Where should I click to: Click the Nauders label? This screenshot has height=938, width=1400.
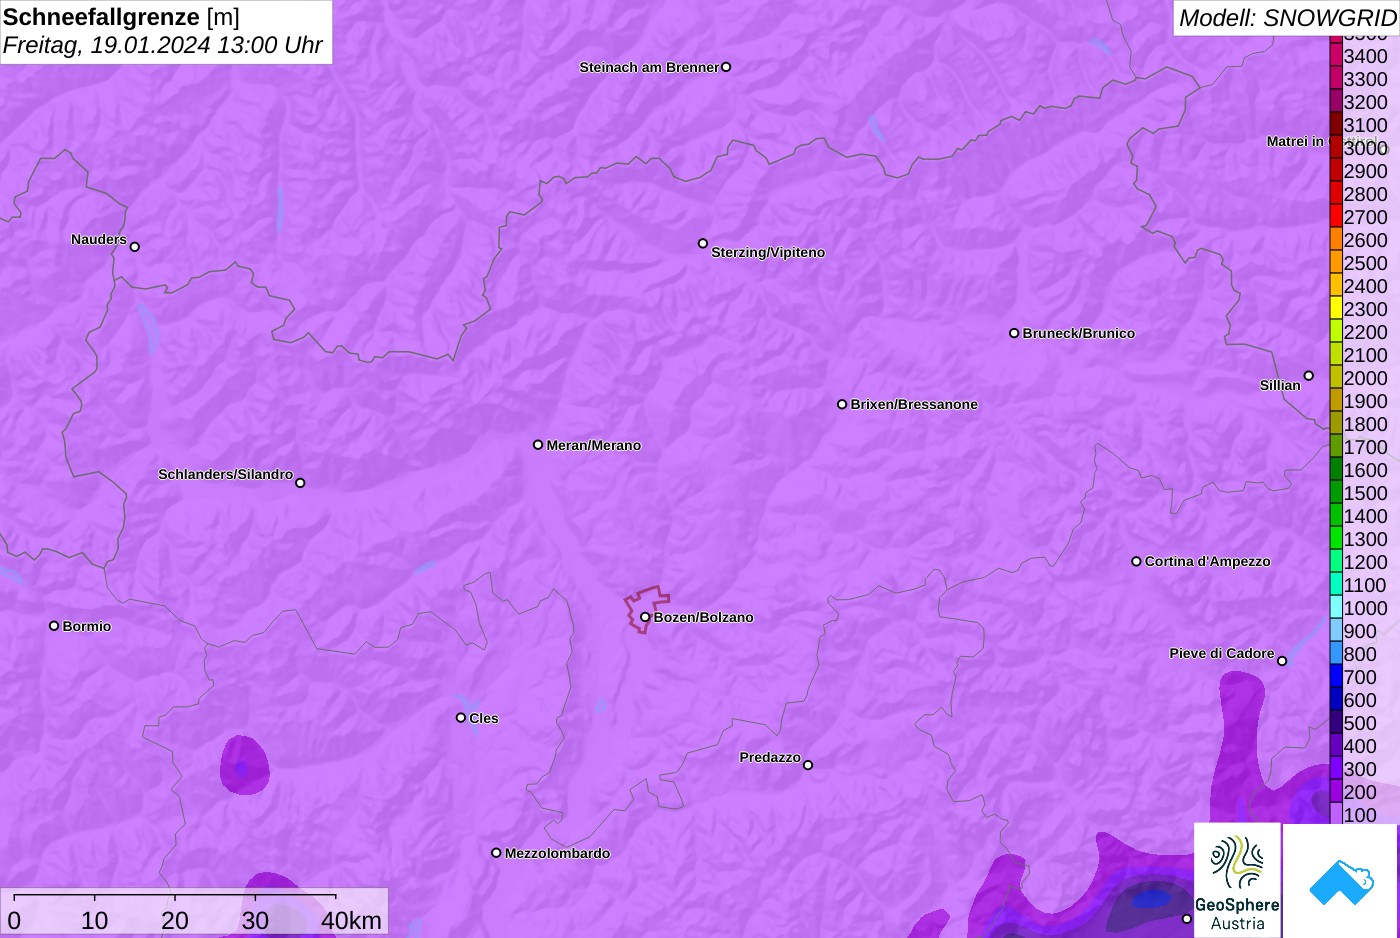pyautogui.click(x=99, y=239)
